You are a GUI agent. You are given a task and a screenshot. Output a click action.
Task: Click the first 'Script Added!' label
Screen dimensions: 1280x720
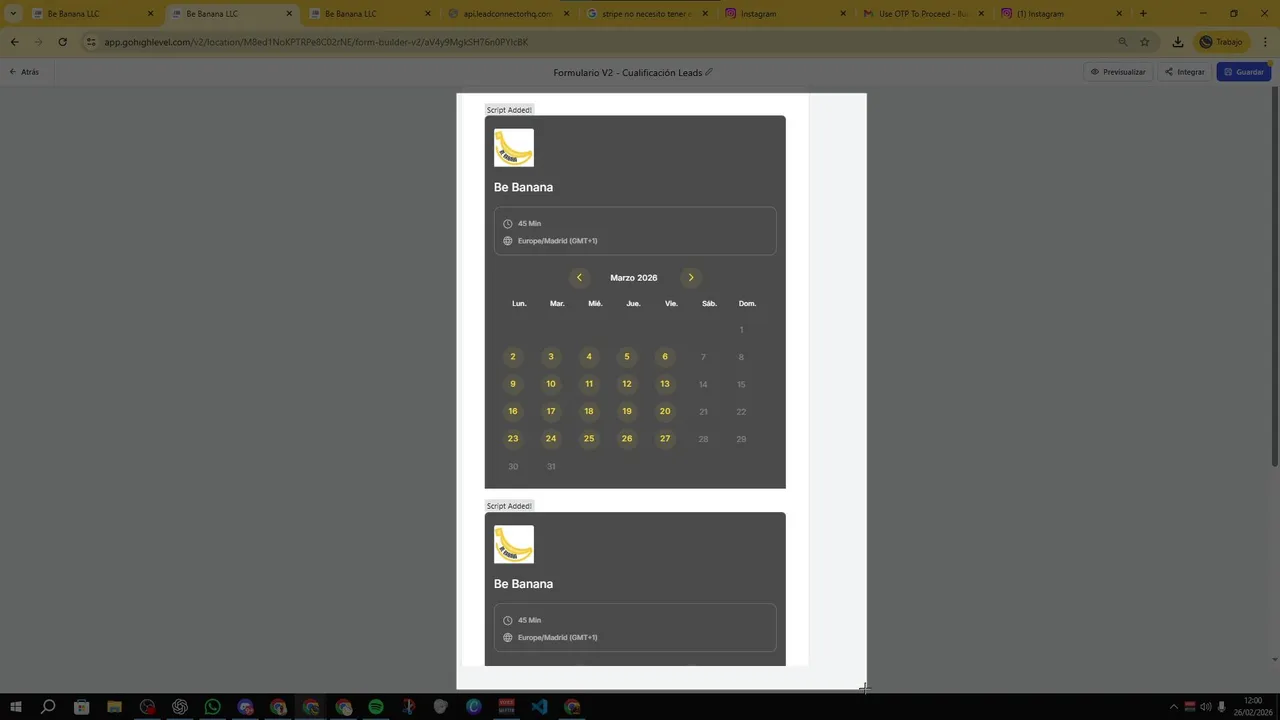pos(509,110)
